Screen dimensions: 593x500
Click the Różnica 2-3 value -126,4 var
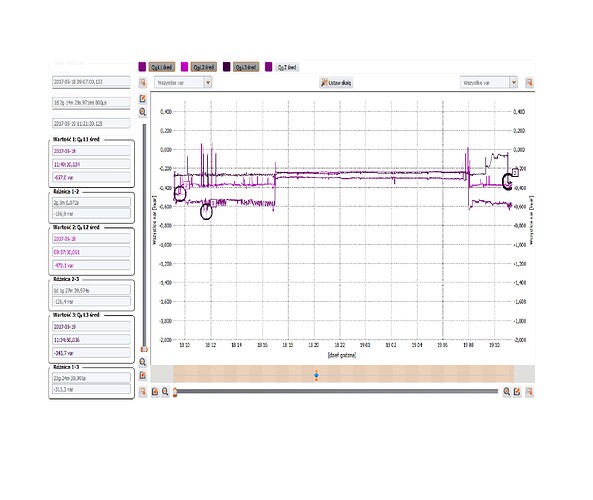click(91, 301)
